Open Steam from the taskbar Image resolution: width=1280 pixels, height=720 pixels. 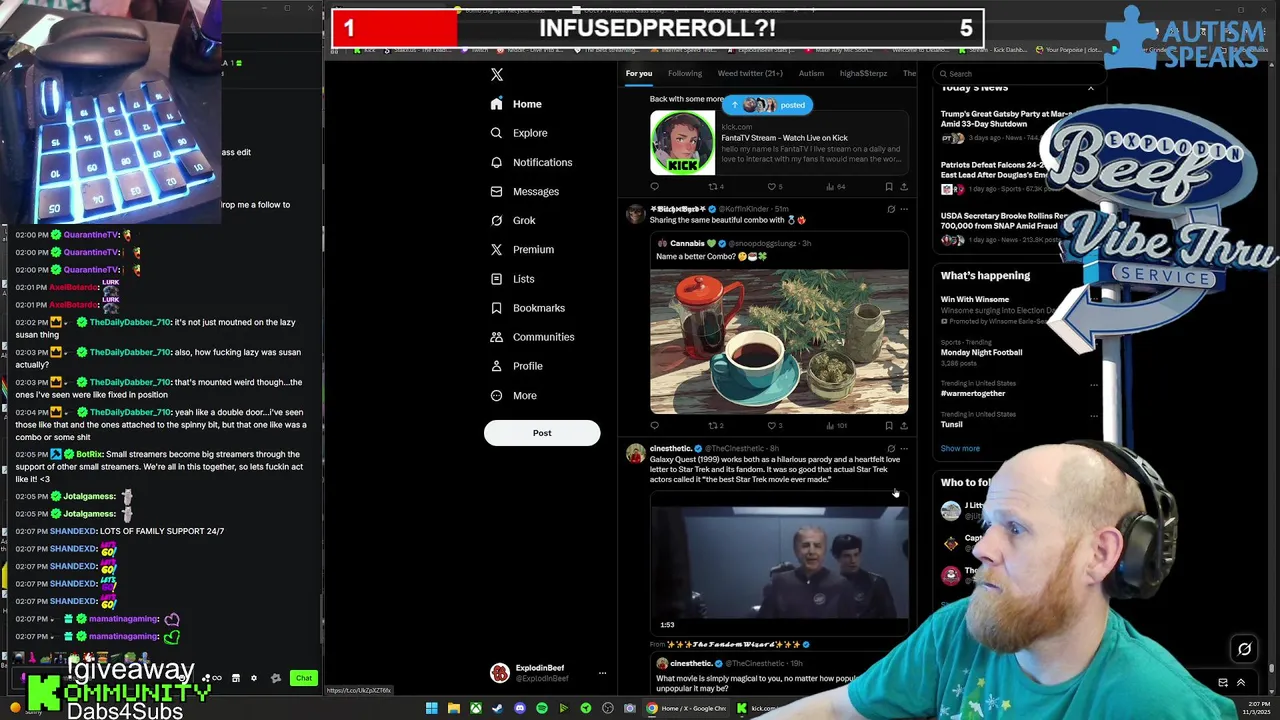498,708
